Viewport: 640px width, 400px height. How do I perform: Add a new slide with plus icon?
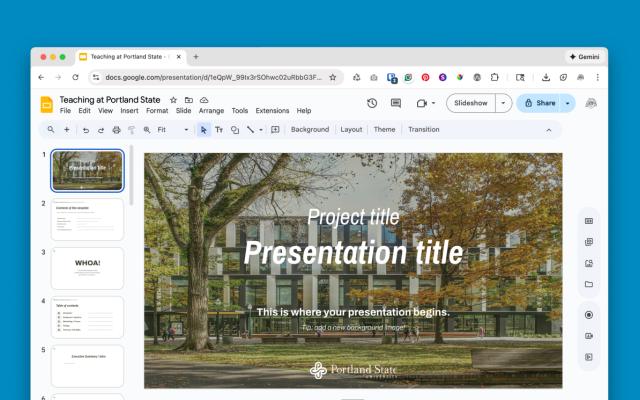pyautogui.click(x=67, y=130)
